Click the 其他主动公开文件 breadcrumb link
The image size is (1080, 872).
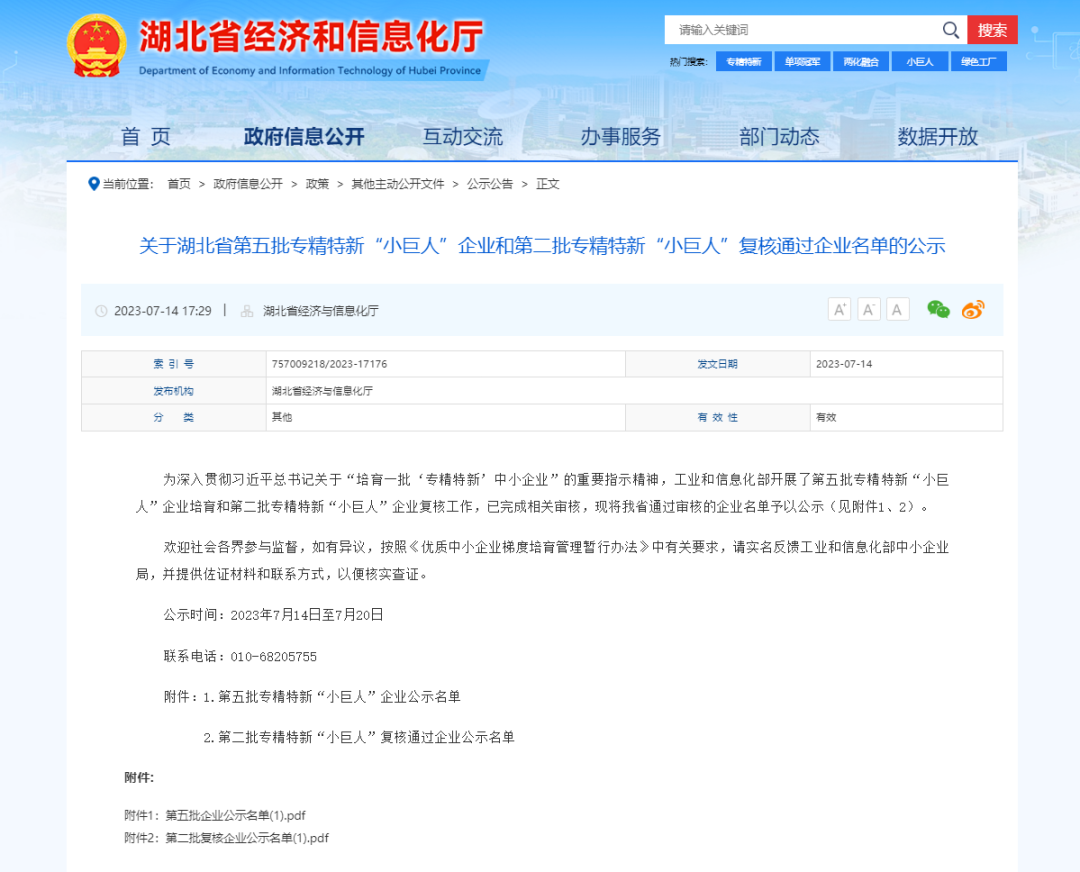pyautogui.click(x=397, y=184)
